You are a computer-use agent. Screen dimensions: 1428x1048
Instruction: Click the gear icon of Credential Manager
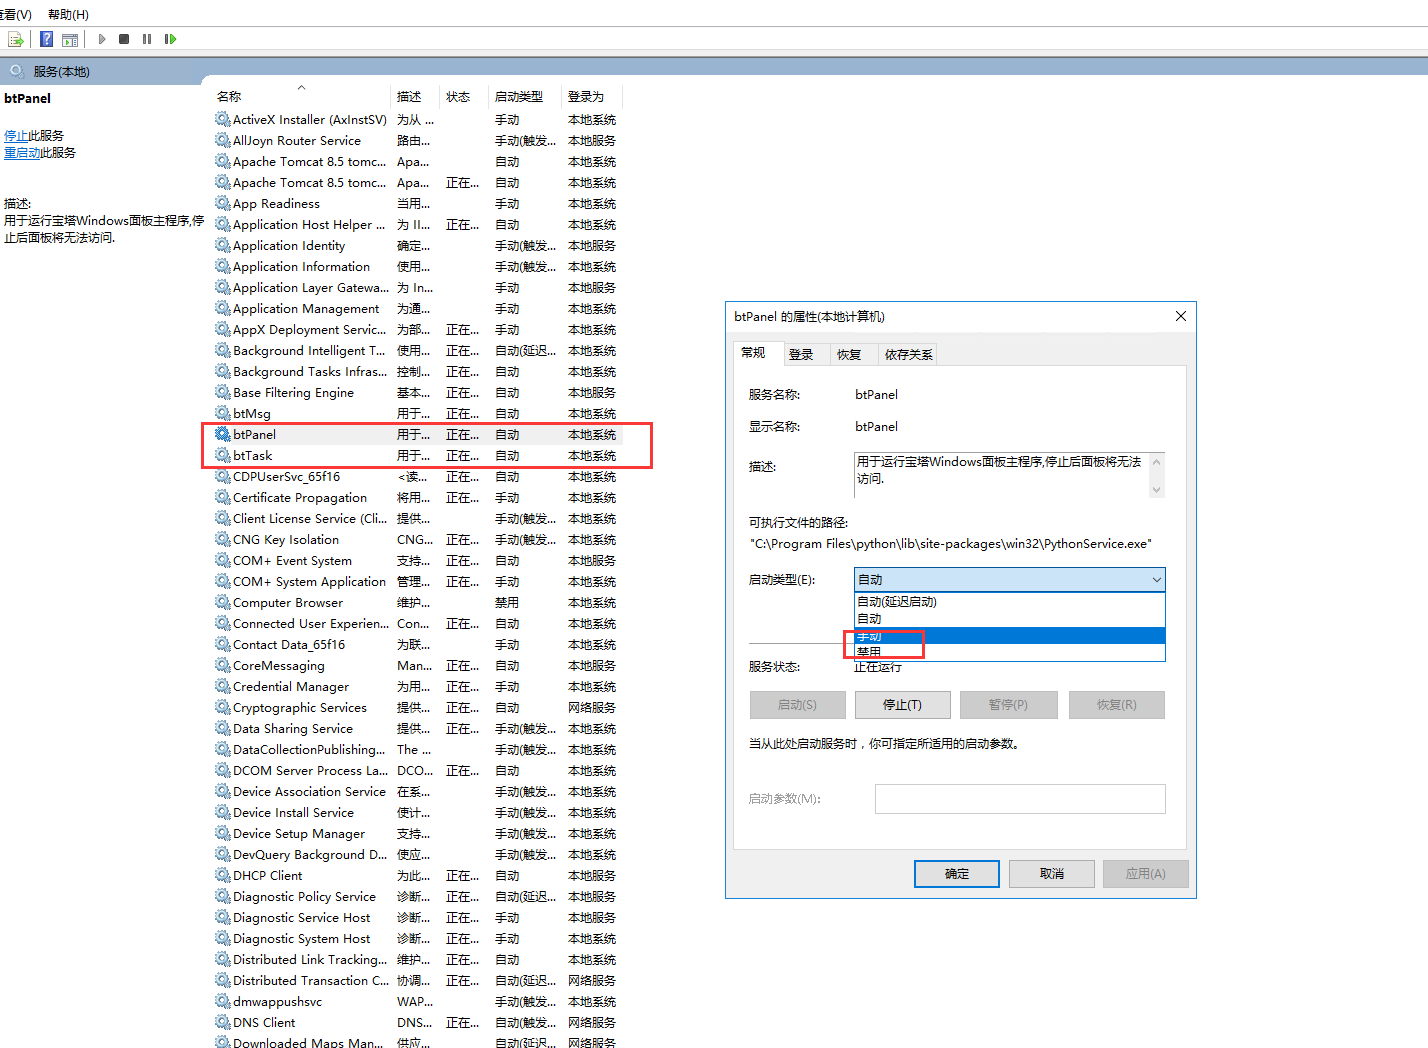tap(222, 686)
